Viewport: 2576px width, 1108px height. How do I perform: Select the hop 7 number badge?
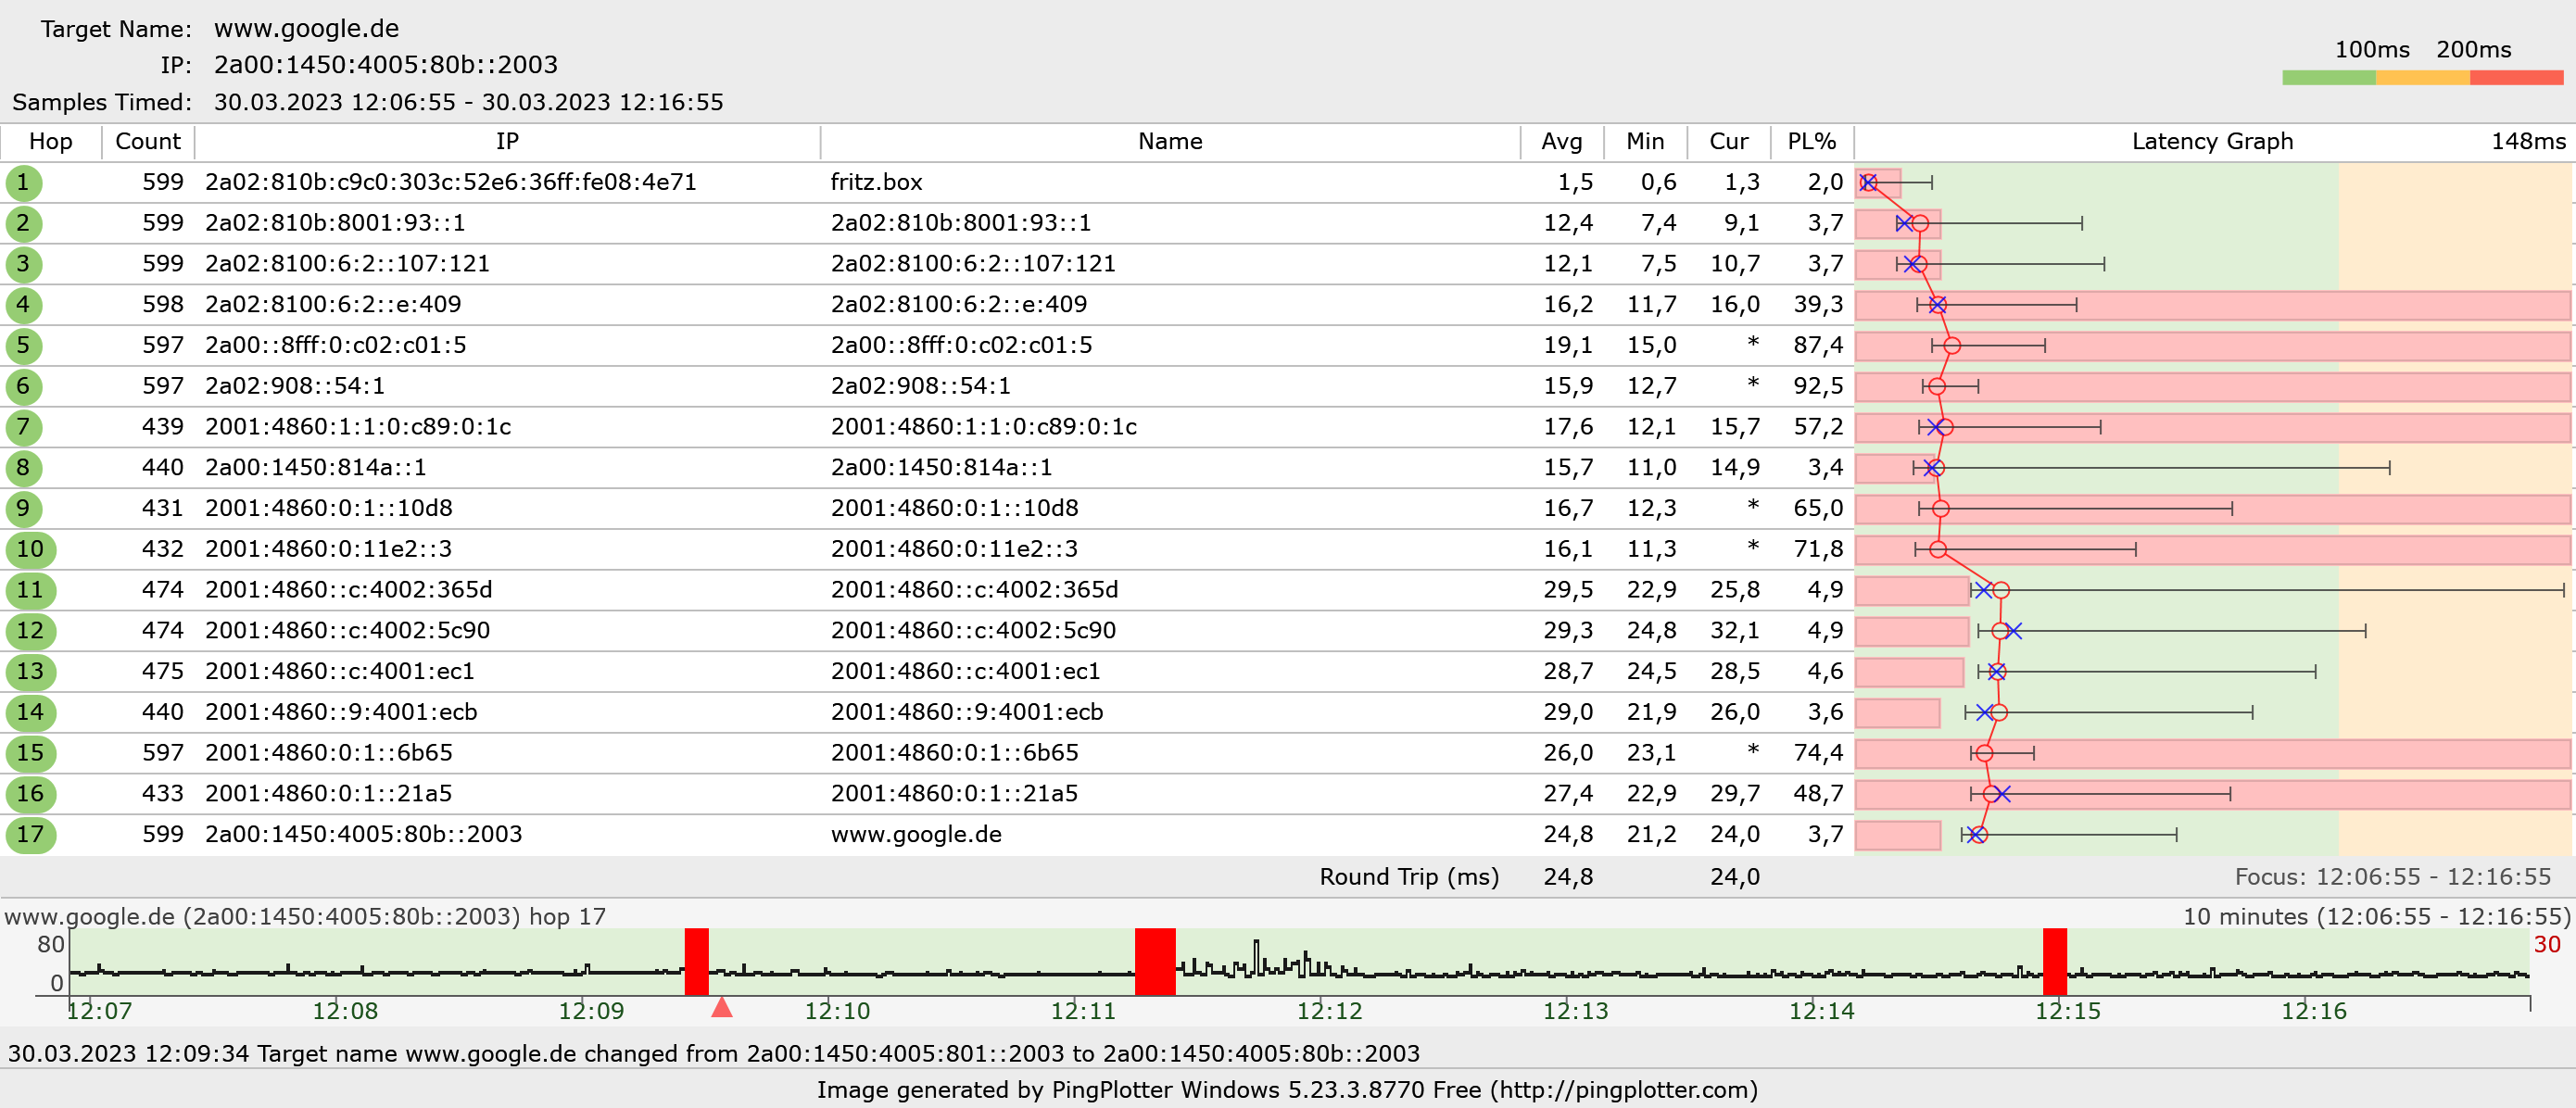tap(23, 427)
